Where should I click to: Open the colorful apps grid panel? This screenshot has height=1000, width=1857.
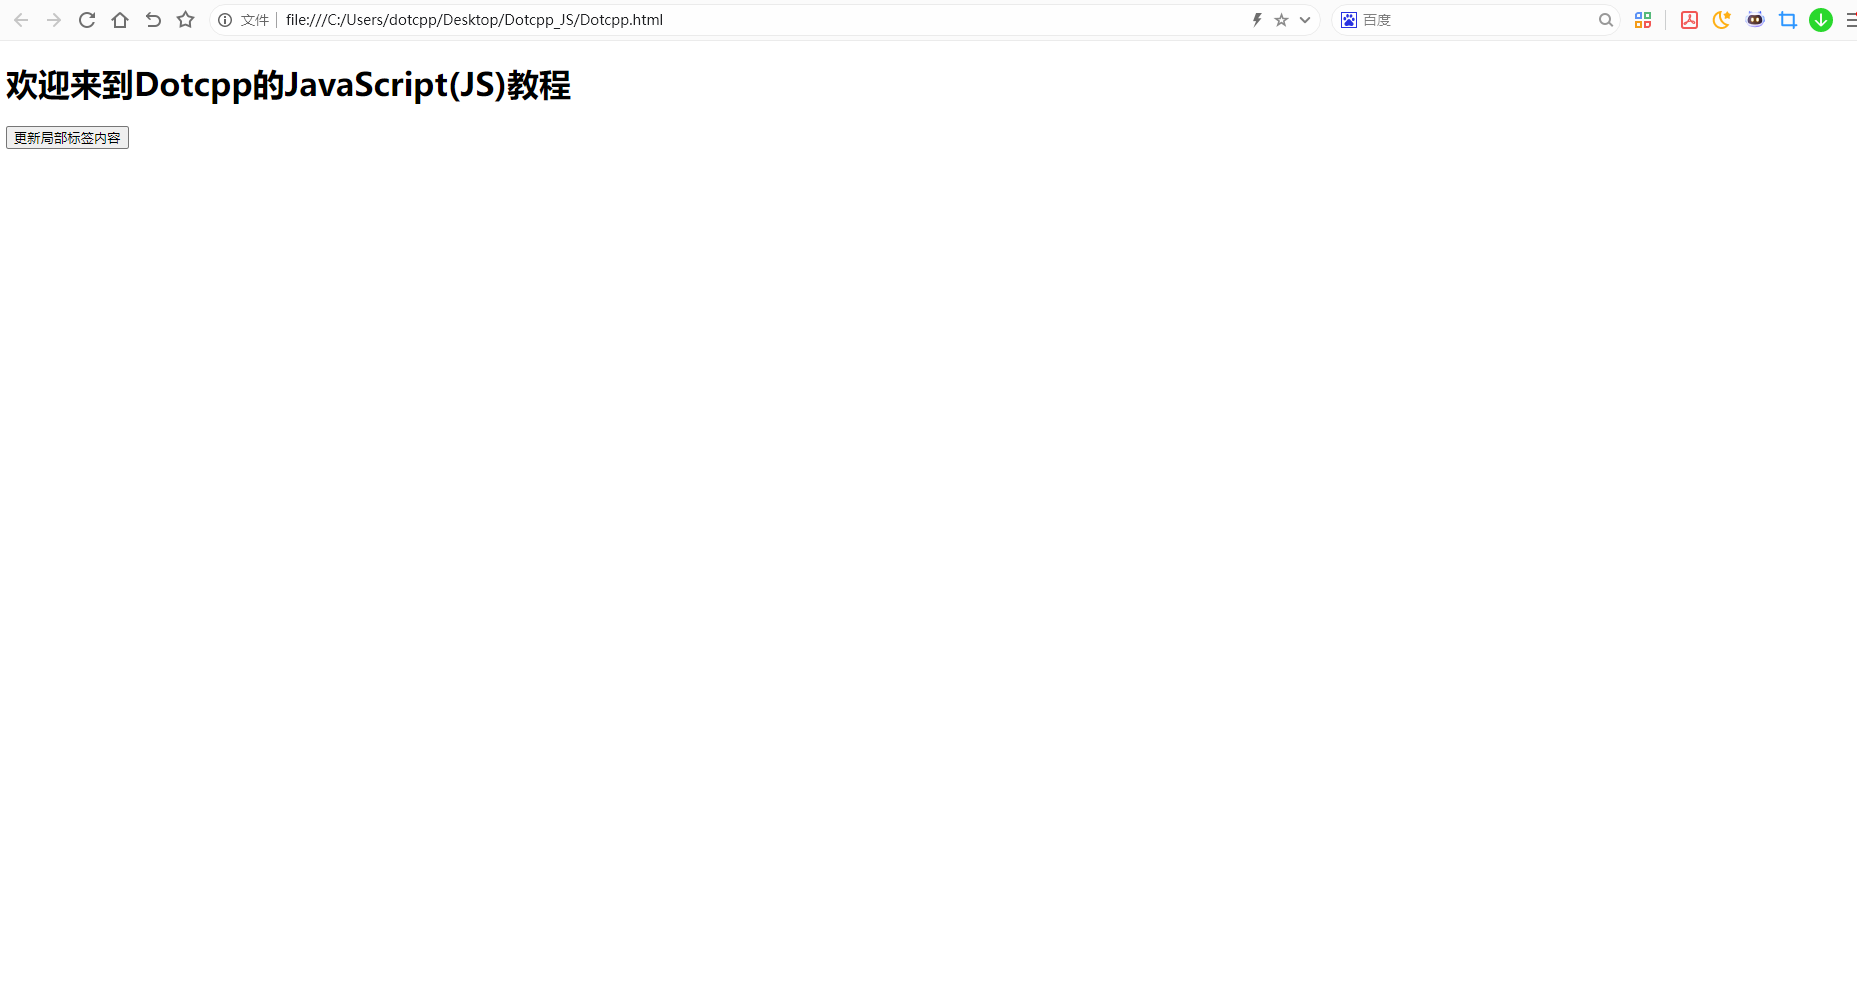(1643, 19)
